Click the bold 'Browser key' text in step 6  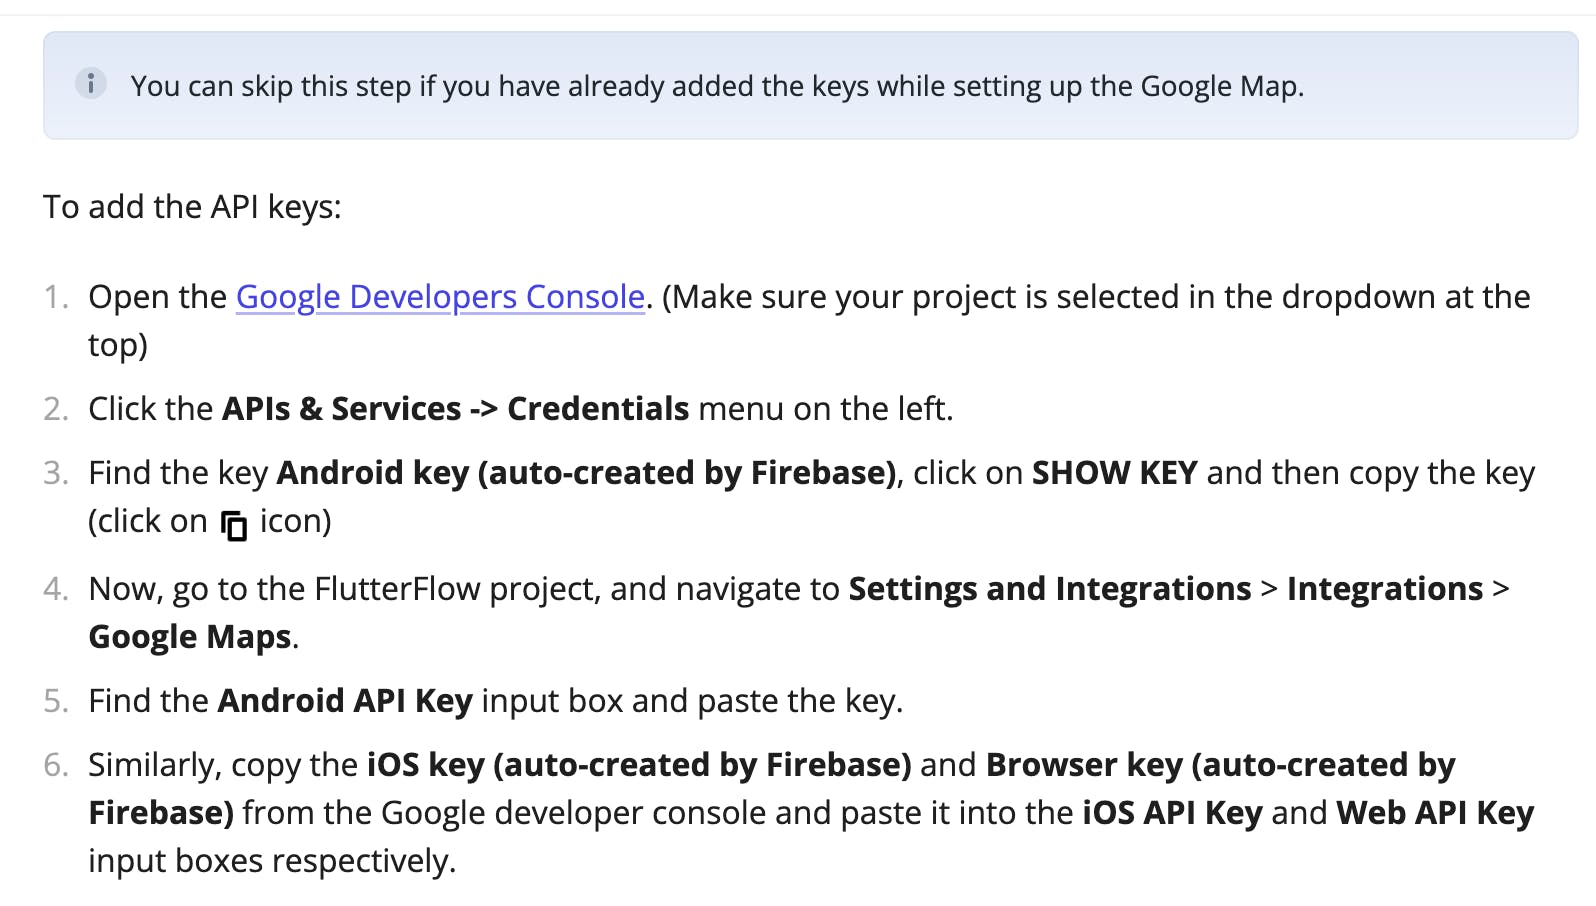point(1084,765)
